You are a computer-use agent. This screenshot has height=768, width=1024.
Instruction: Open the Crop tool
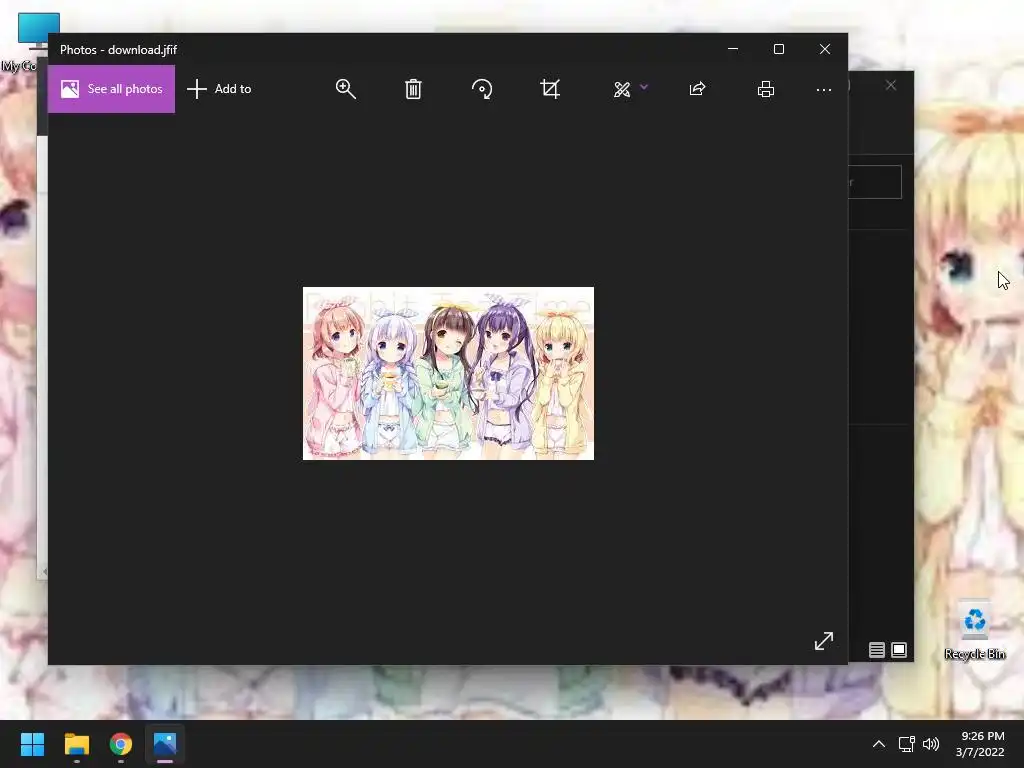tap(550, 89)
